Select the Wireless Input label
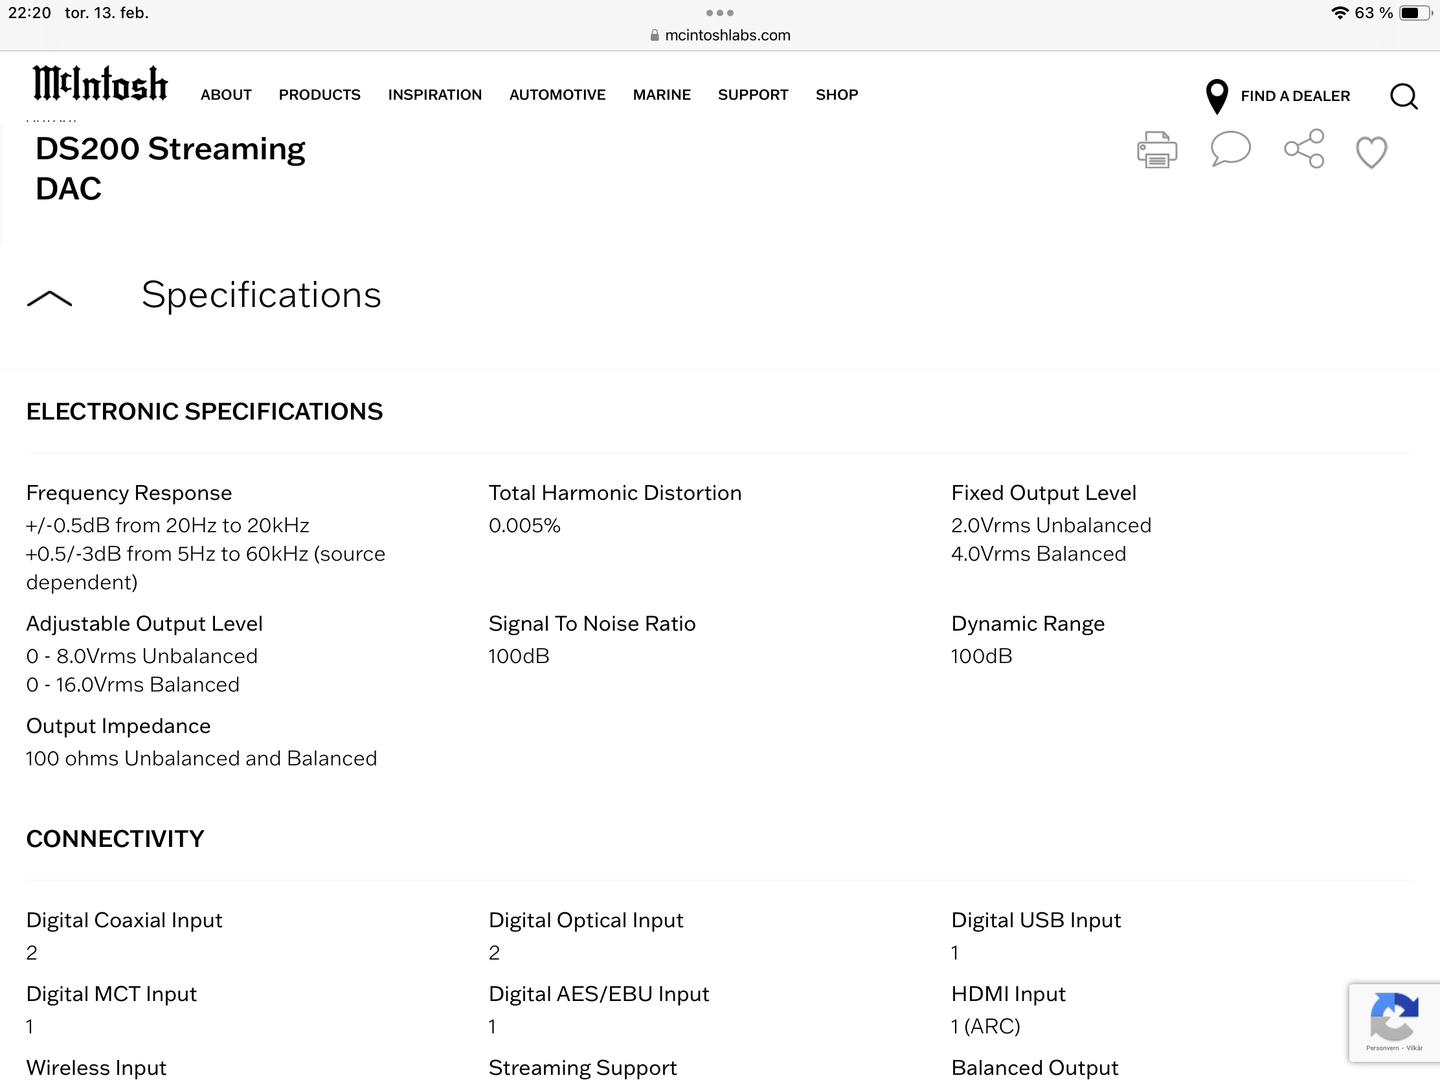 [x=97, y=1068]
